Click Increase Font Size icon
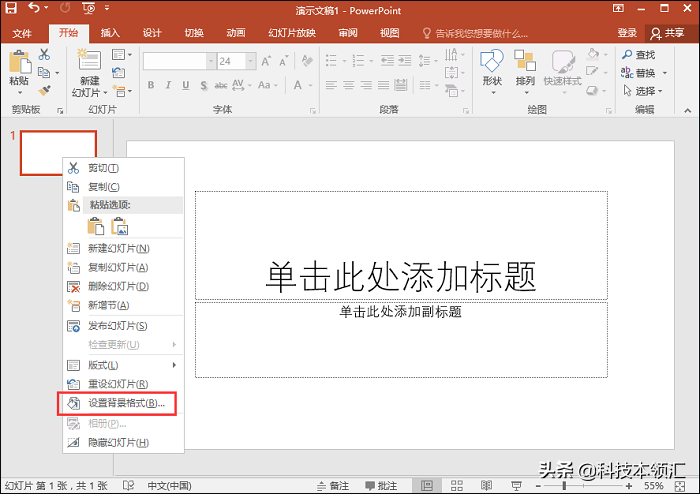The image size is (700, 494). (266, 61)
